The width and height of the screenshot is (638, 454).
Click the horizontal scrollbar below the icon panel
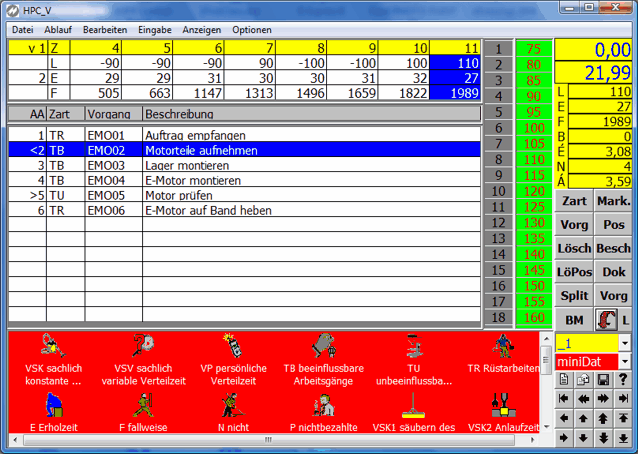tap(270, 439)
